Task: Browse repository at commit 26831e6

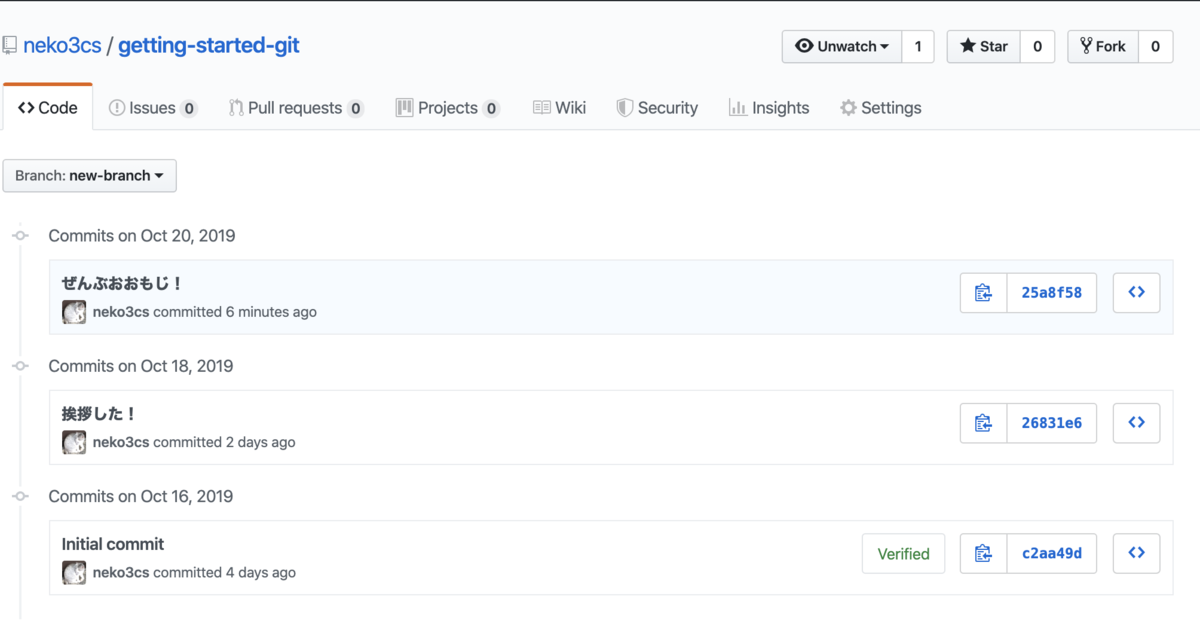Action: click(1136, 423)
